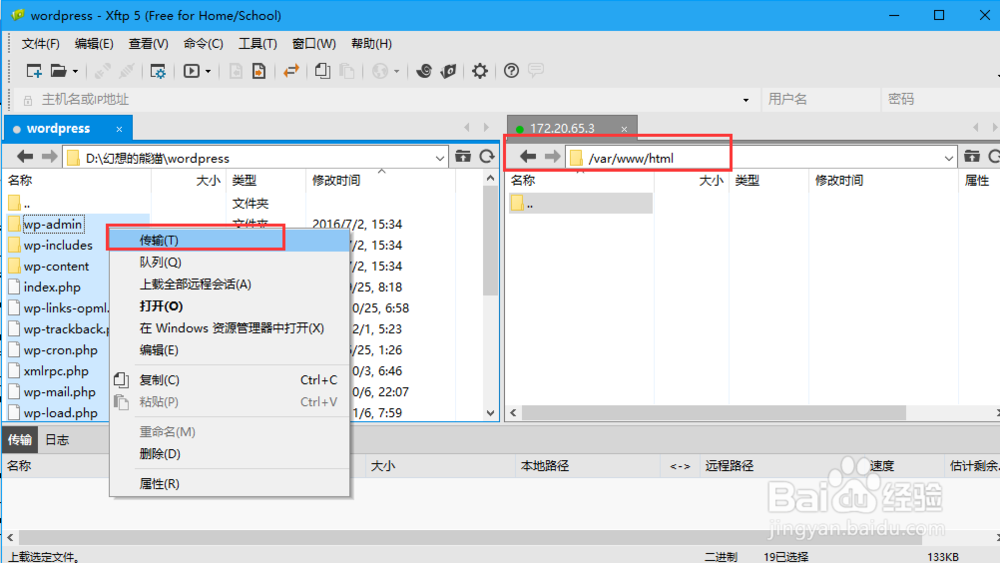Click the transfer panel horizontal scrollbar

(471, 538)
